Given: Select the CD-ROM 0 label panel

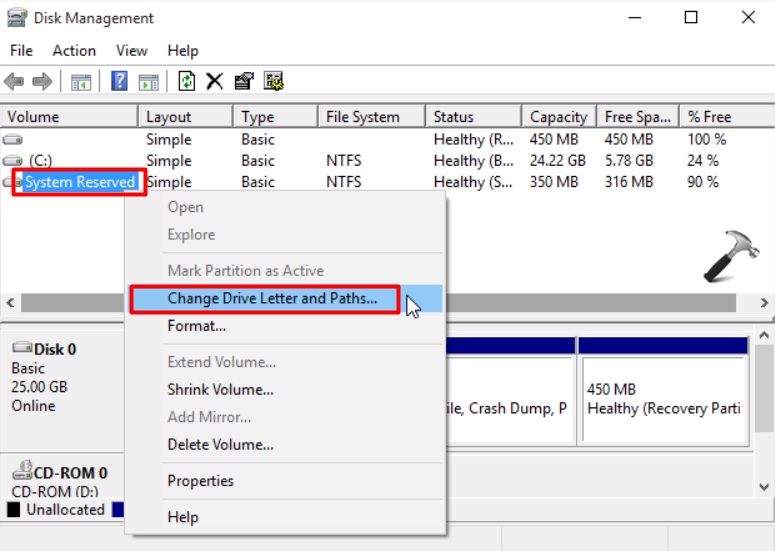Looking at the screenshot, I should click(x=62, y=477).
